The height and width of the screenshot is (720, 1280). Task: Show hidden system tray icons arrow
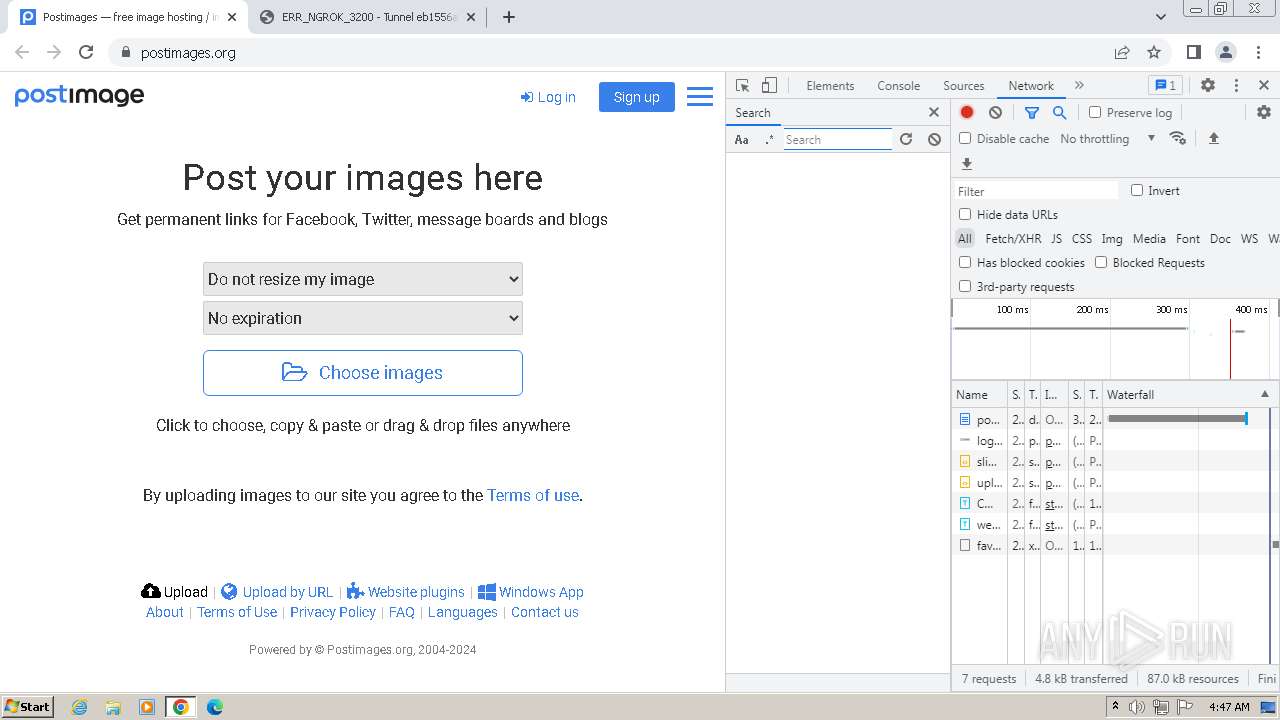(x=1115, y=707)
